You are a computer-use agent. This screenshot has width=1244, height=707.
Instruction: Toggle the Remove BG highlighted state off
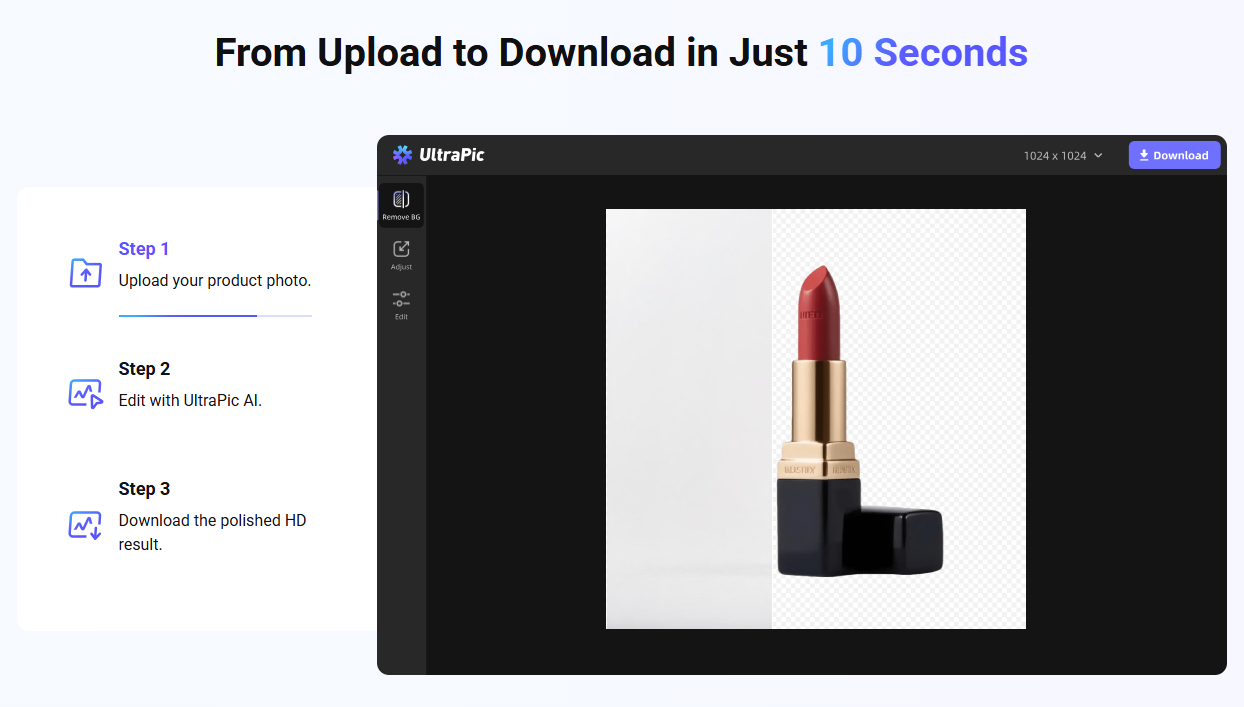[401, 204]
